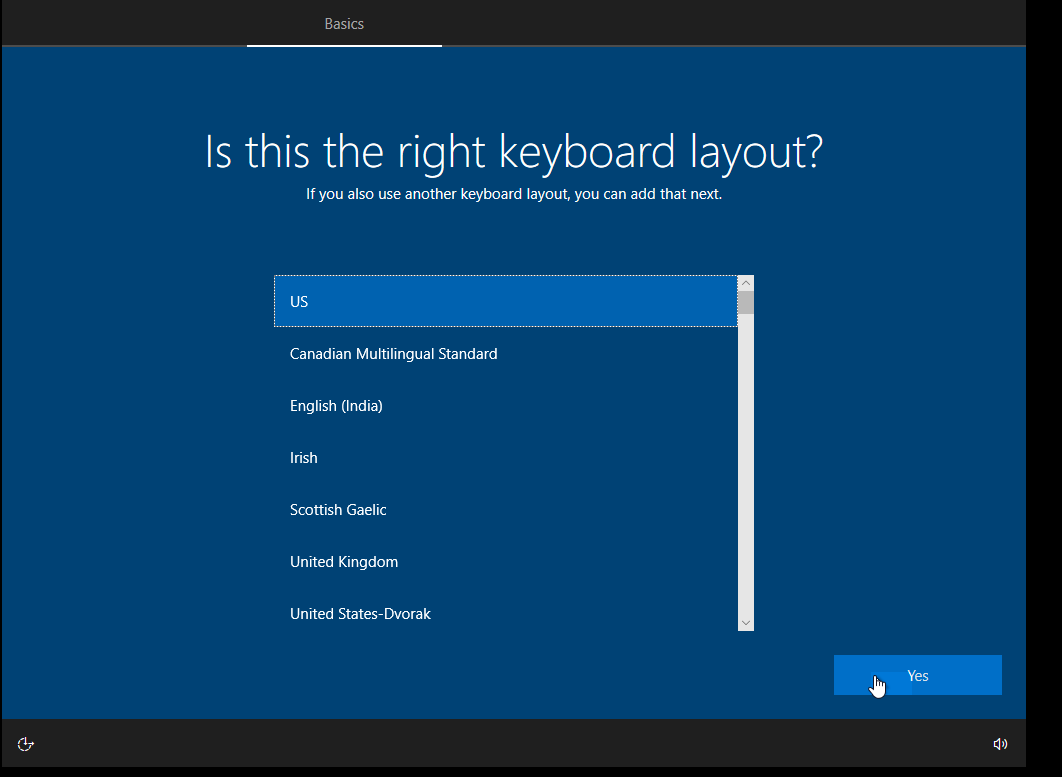This screenshot has width=1062, height=777.
Task: Select the US keyboard layout
Action: coord(506,301)
